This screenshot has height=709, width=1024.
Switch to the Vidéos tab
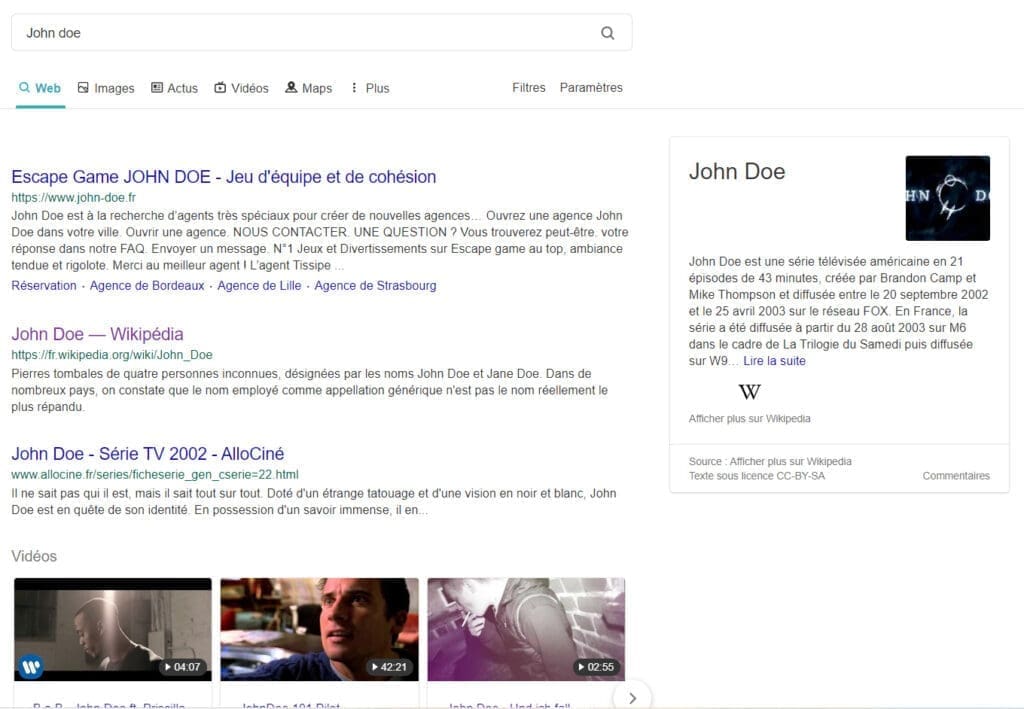(x=242, y=88)
